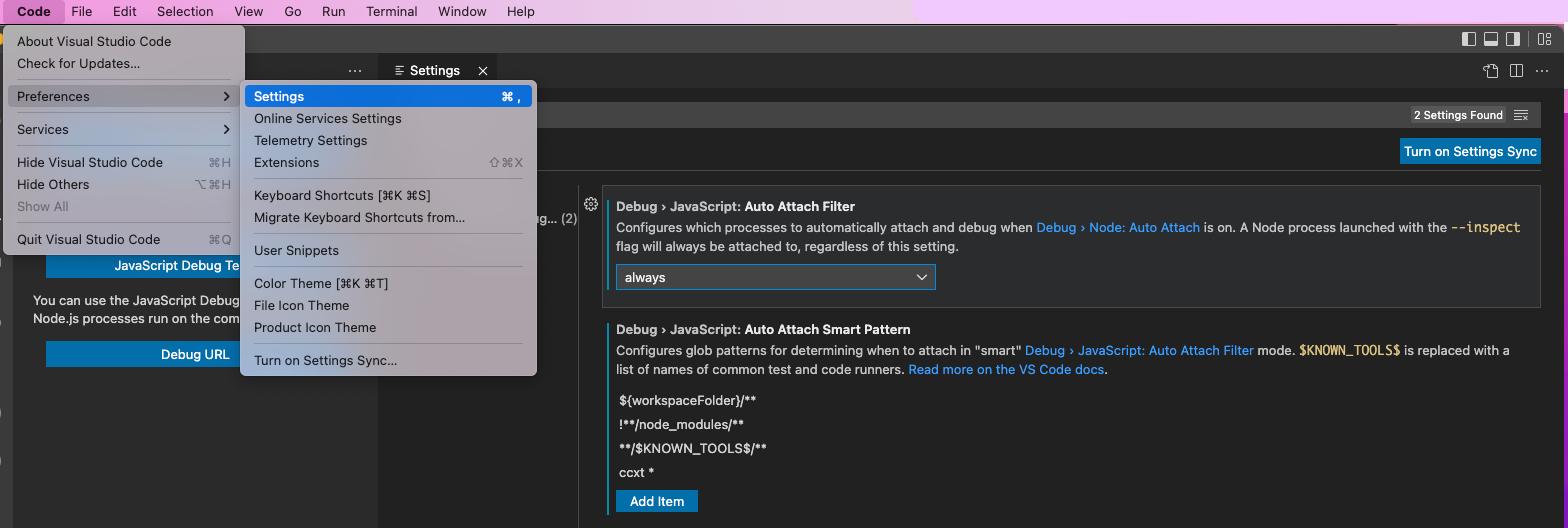This screenshot has width=1568, height=528.
Task: Toggle the primary side bar layout icon
Action: [1469, 39]
